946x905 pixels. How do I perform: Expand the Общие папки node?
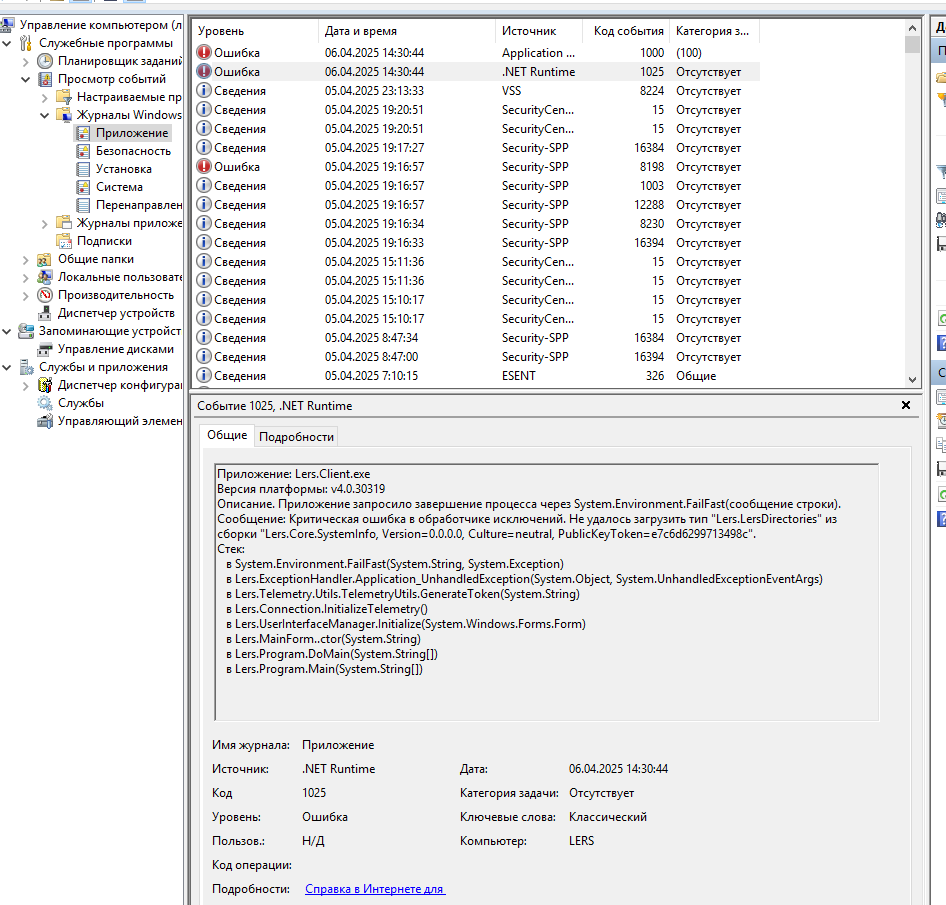(x=25, y=260)
